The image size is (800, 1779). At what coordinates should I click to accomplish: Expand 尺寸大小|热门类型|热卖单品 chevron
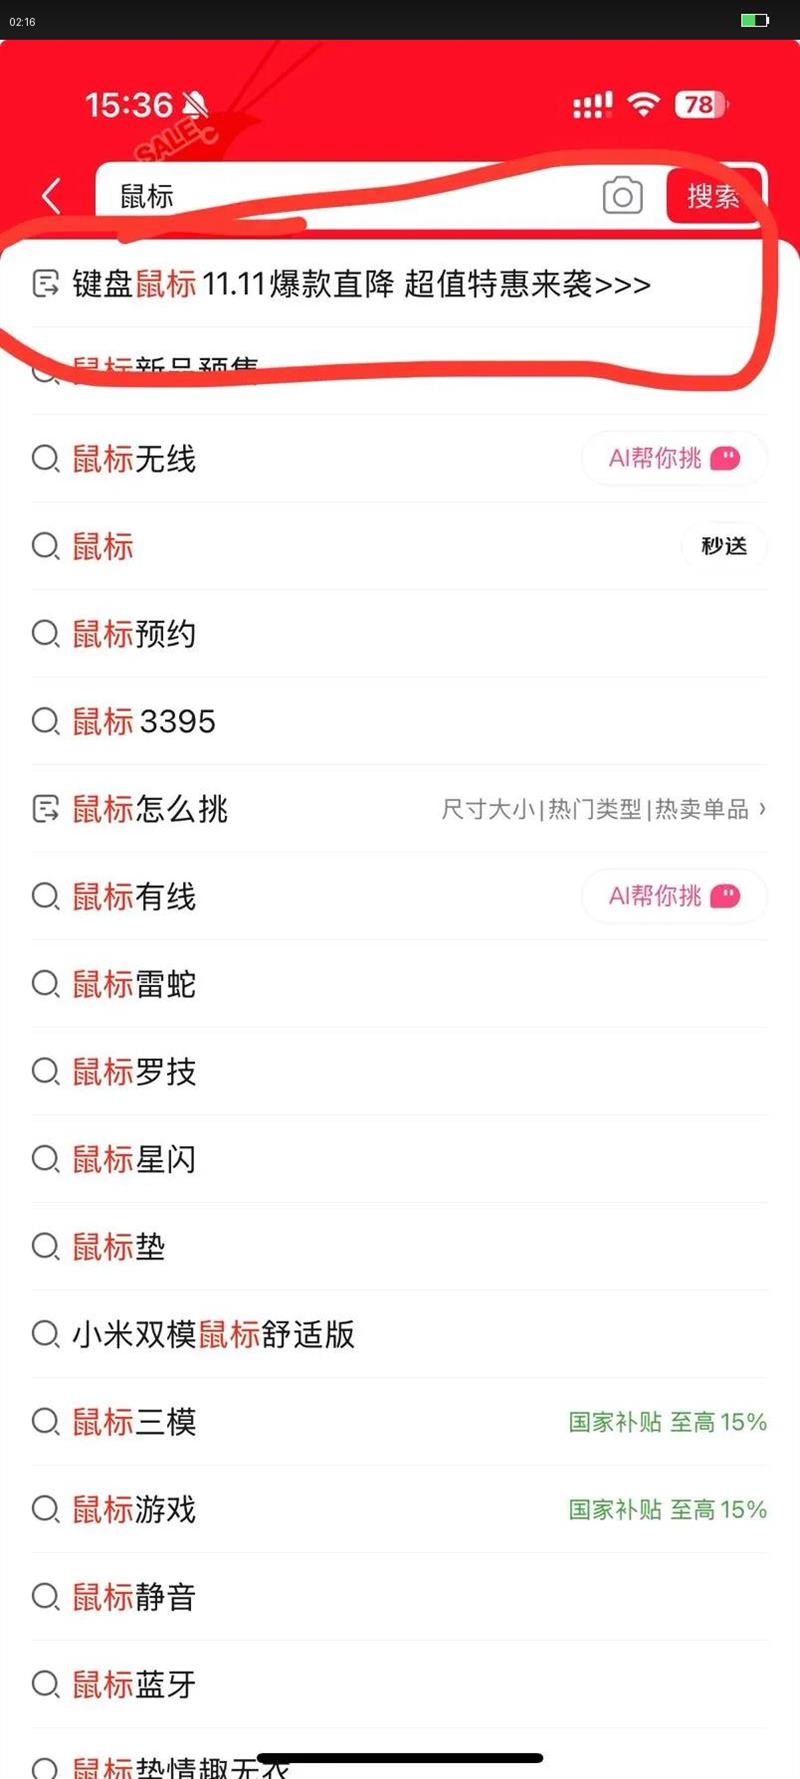coord(762,808)
